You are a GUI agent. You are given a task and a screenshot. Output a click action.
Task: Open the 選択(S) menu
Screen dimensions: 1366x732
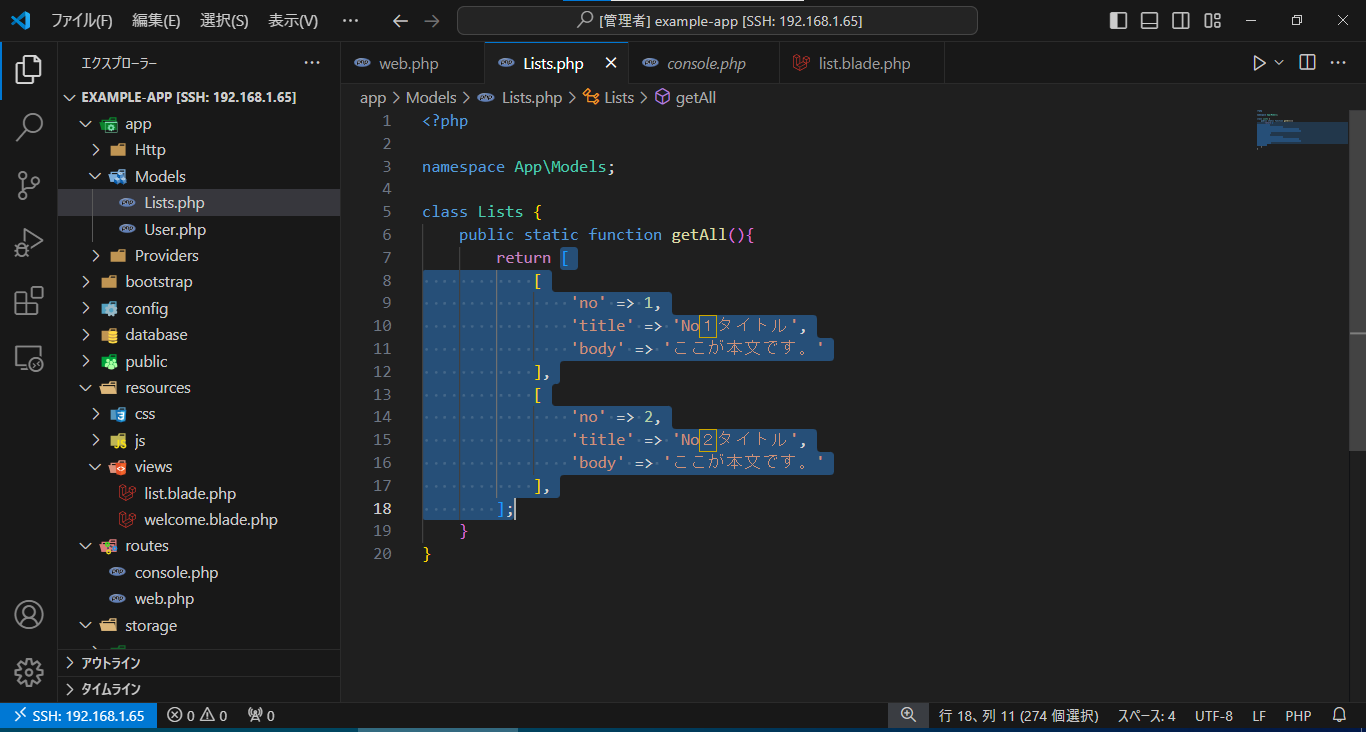pyautogui.click(x=224, y=20)
